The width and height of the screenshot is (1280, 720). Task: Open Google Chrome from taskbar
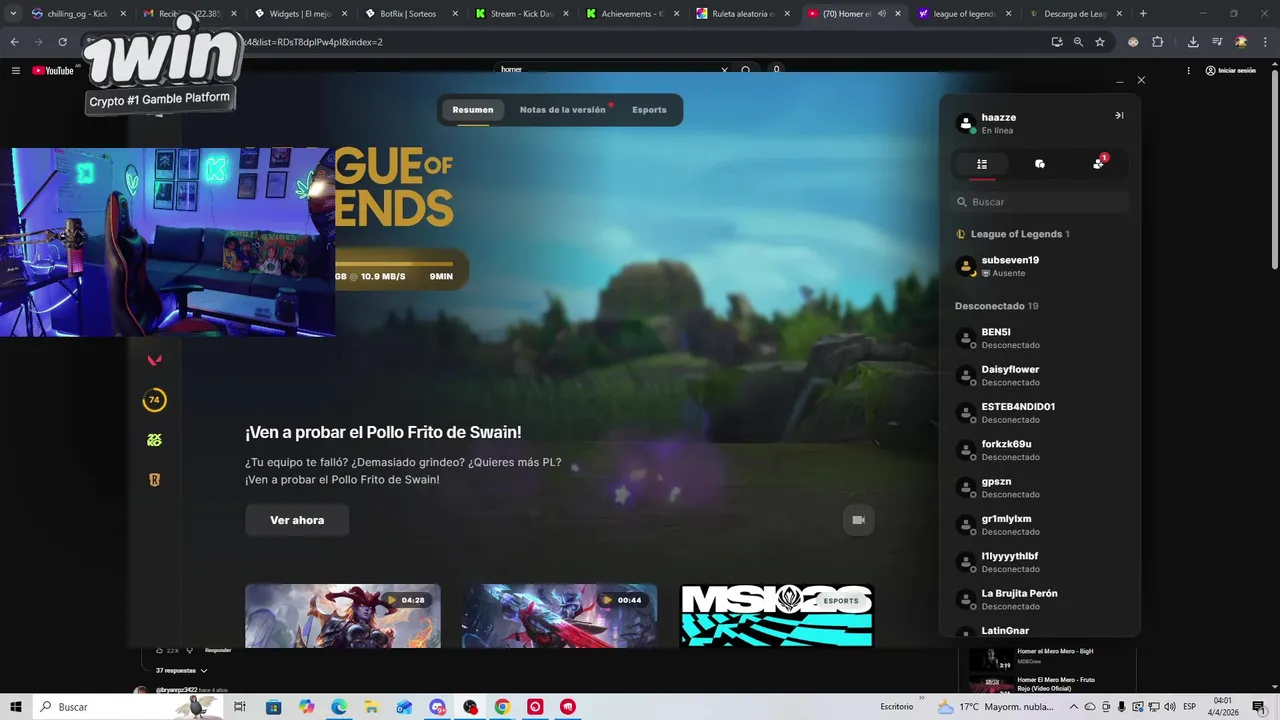[x=503, y=707]
